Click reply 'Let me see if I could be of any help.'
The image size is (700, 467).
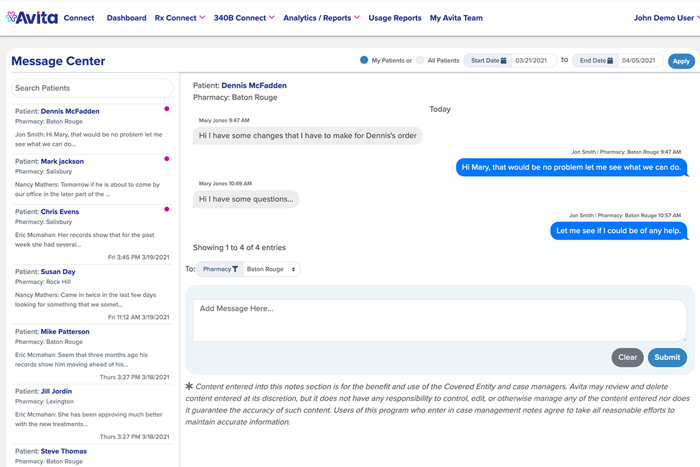coord(618,231)
